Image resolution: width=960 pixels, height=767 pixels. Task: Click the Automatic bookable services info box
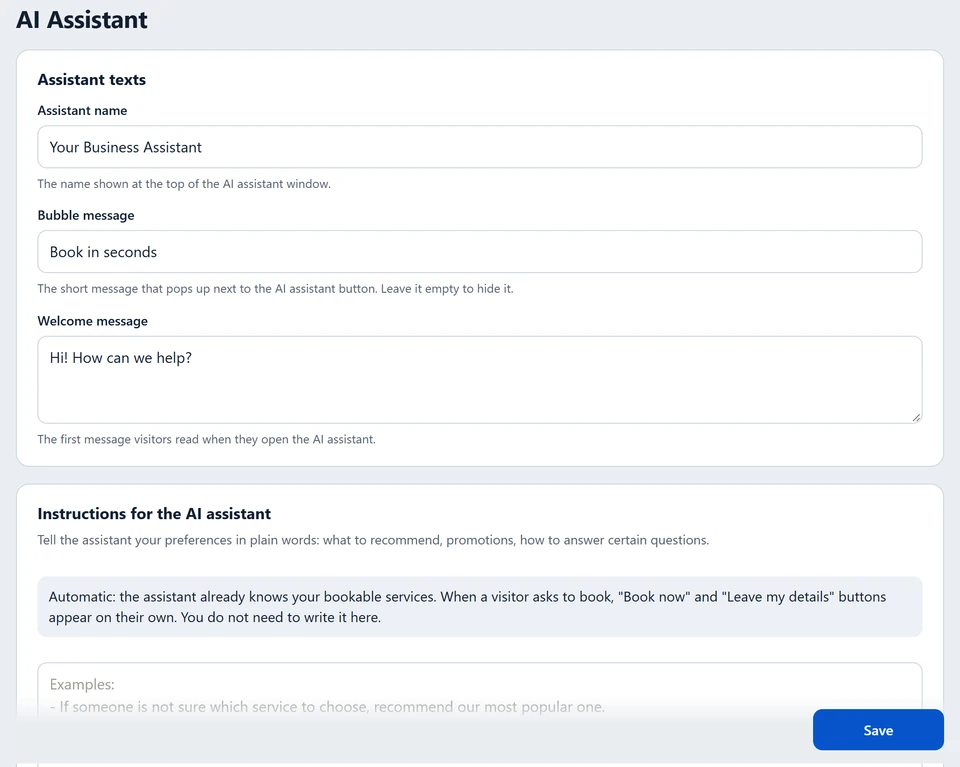point(479,607)
